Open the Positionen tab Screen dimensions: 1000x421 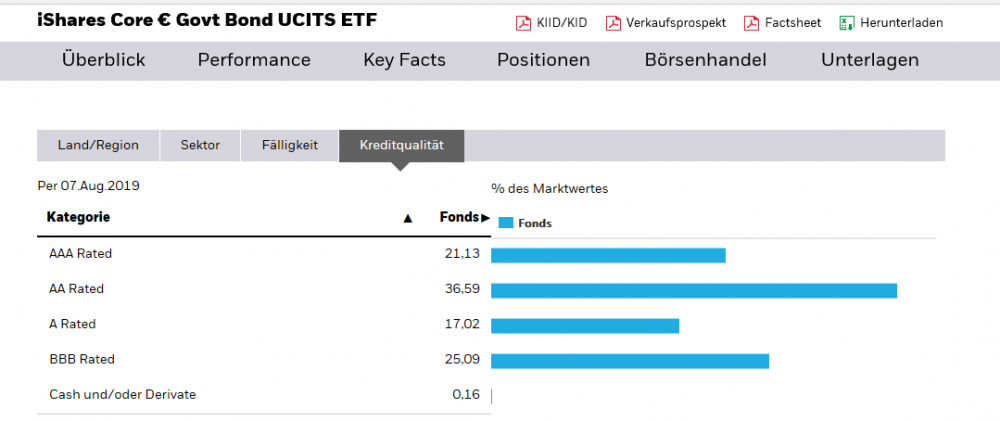[543, 60]
